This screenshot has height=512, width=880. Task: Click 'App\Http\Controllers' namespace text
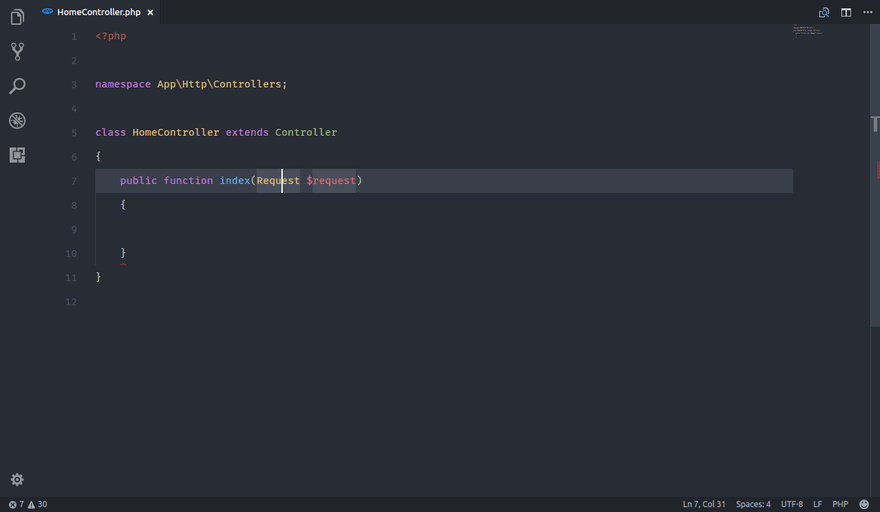(219, 84)
